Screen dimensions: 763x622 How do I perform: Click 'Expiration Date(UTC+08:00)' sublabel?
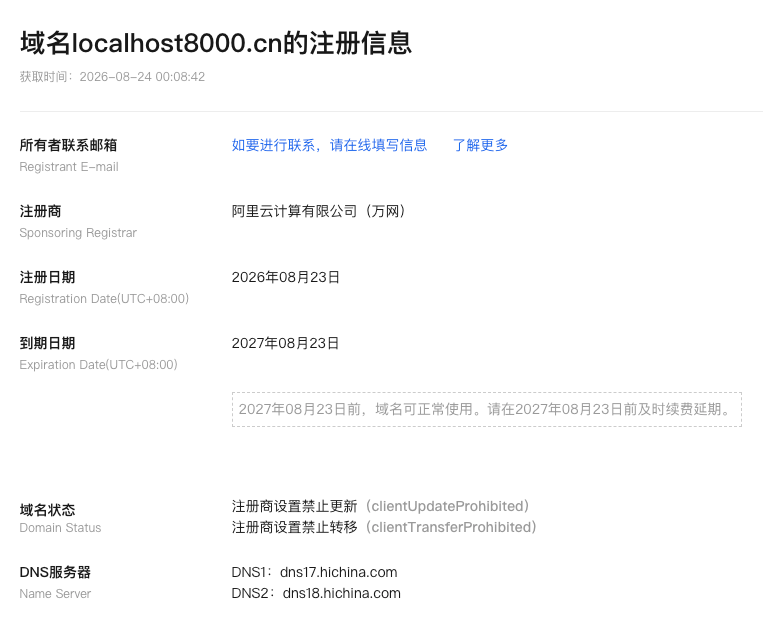tap(98, 365)
